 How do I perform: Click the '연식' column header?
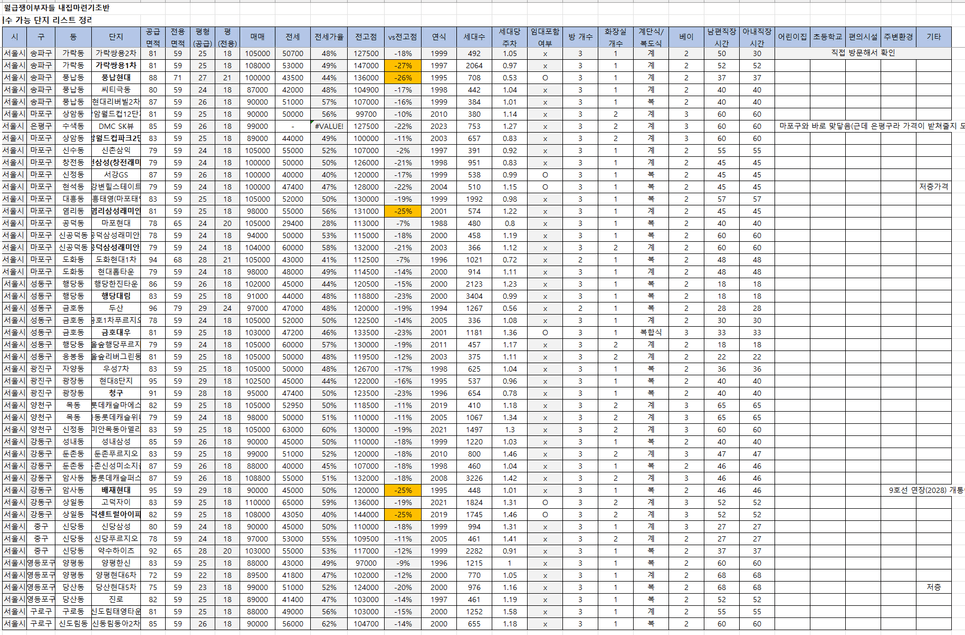click(x=439, y=37)
